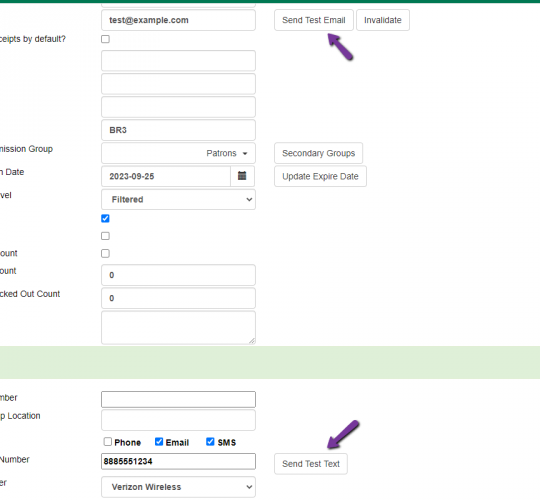Send a test text message
This screenshot has width=540, height=500.
pyautogui.click(x=311, y=464)
